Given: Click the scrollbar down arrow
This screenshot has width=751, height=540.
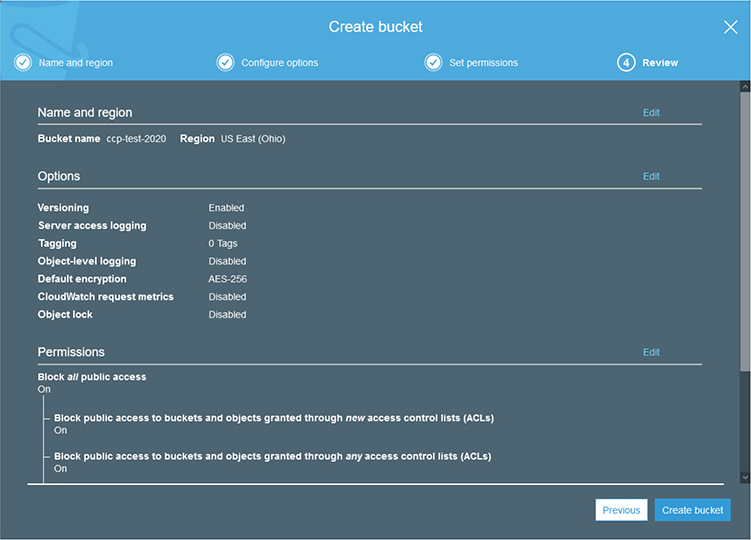Looking at the screenshot, I should pyautogui.click(x=744, y=477).
